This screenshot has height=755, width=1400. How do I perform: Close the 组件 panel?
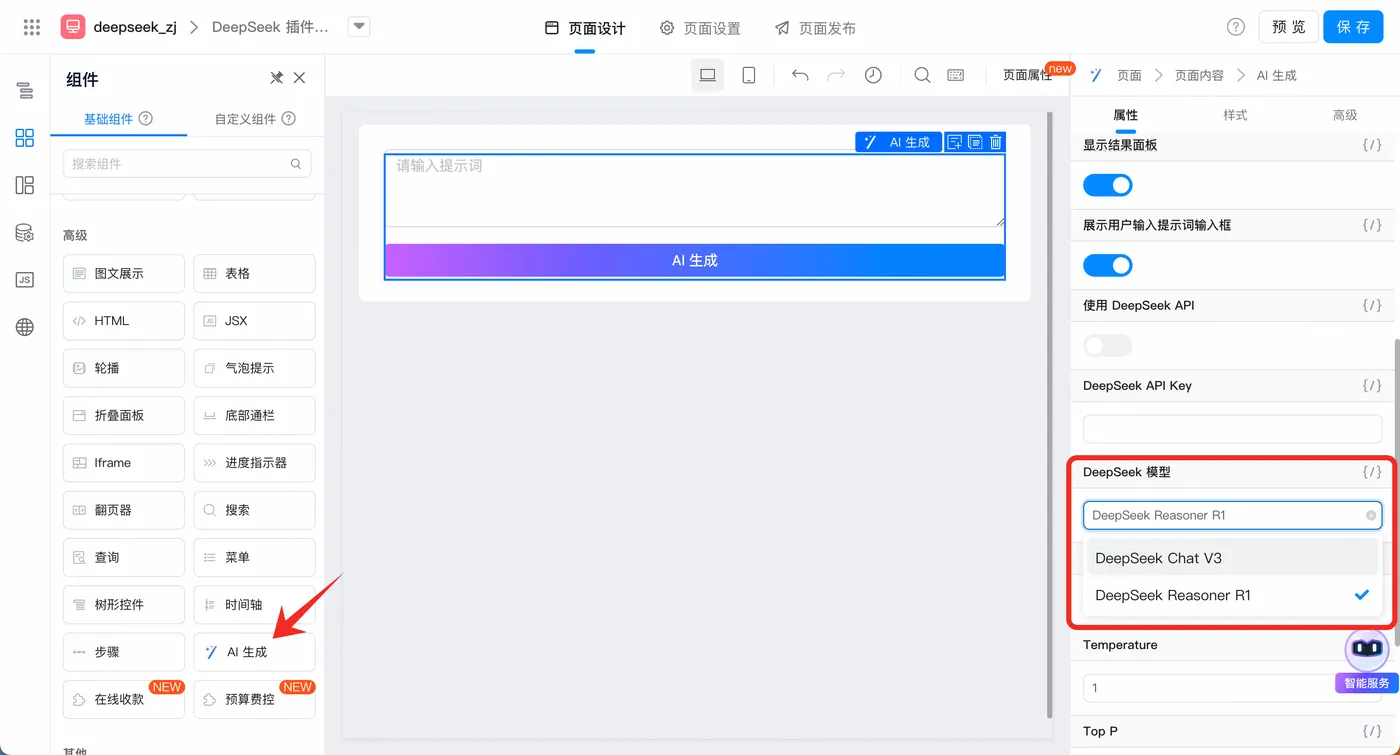[x=299, y=78]
